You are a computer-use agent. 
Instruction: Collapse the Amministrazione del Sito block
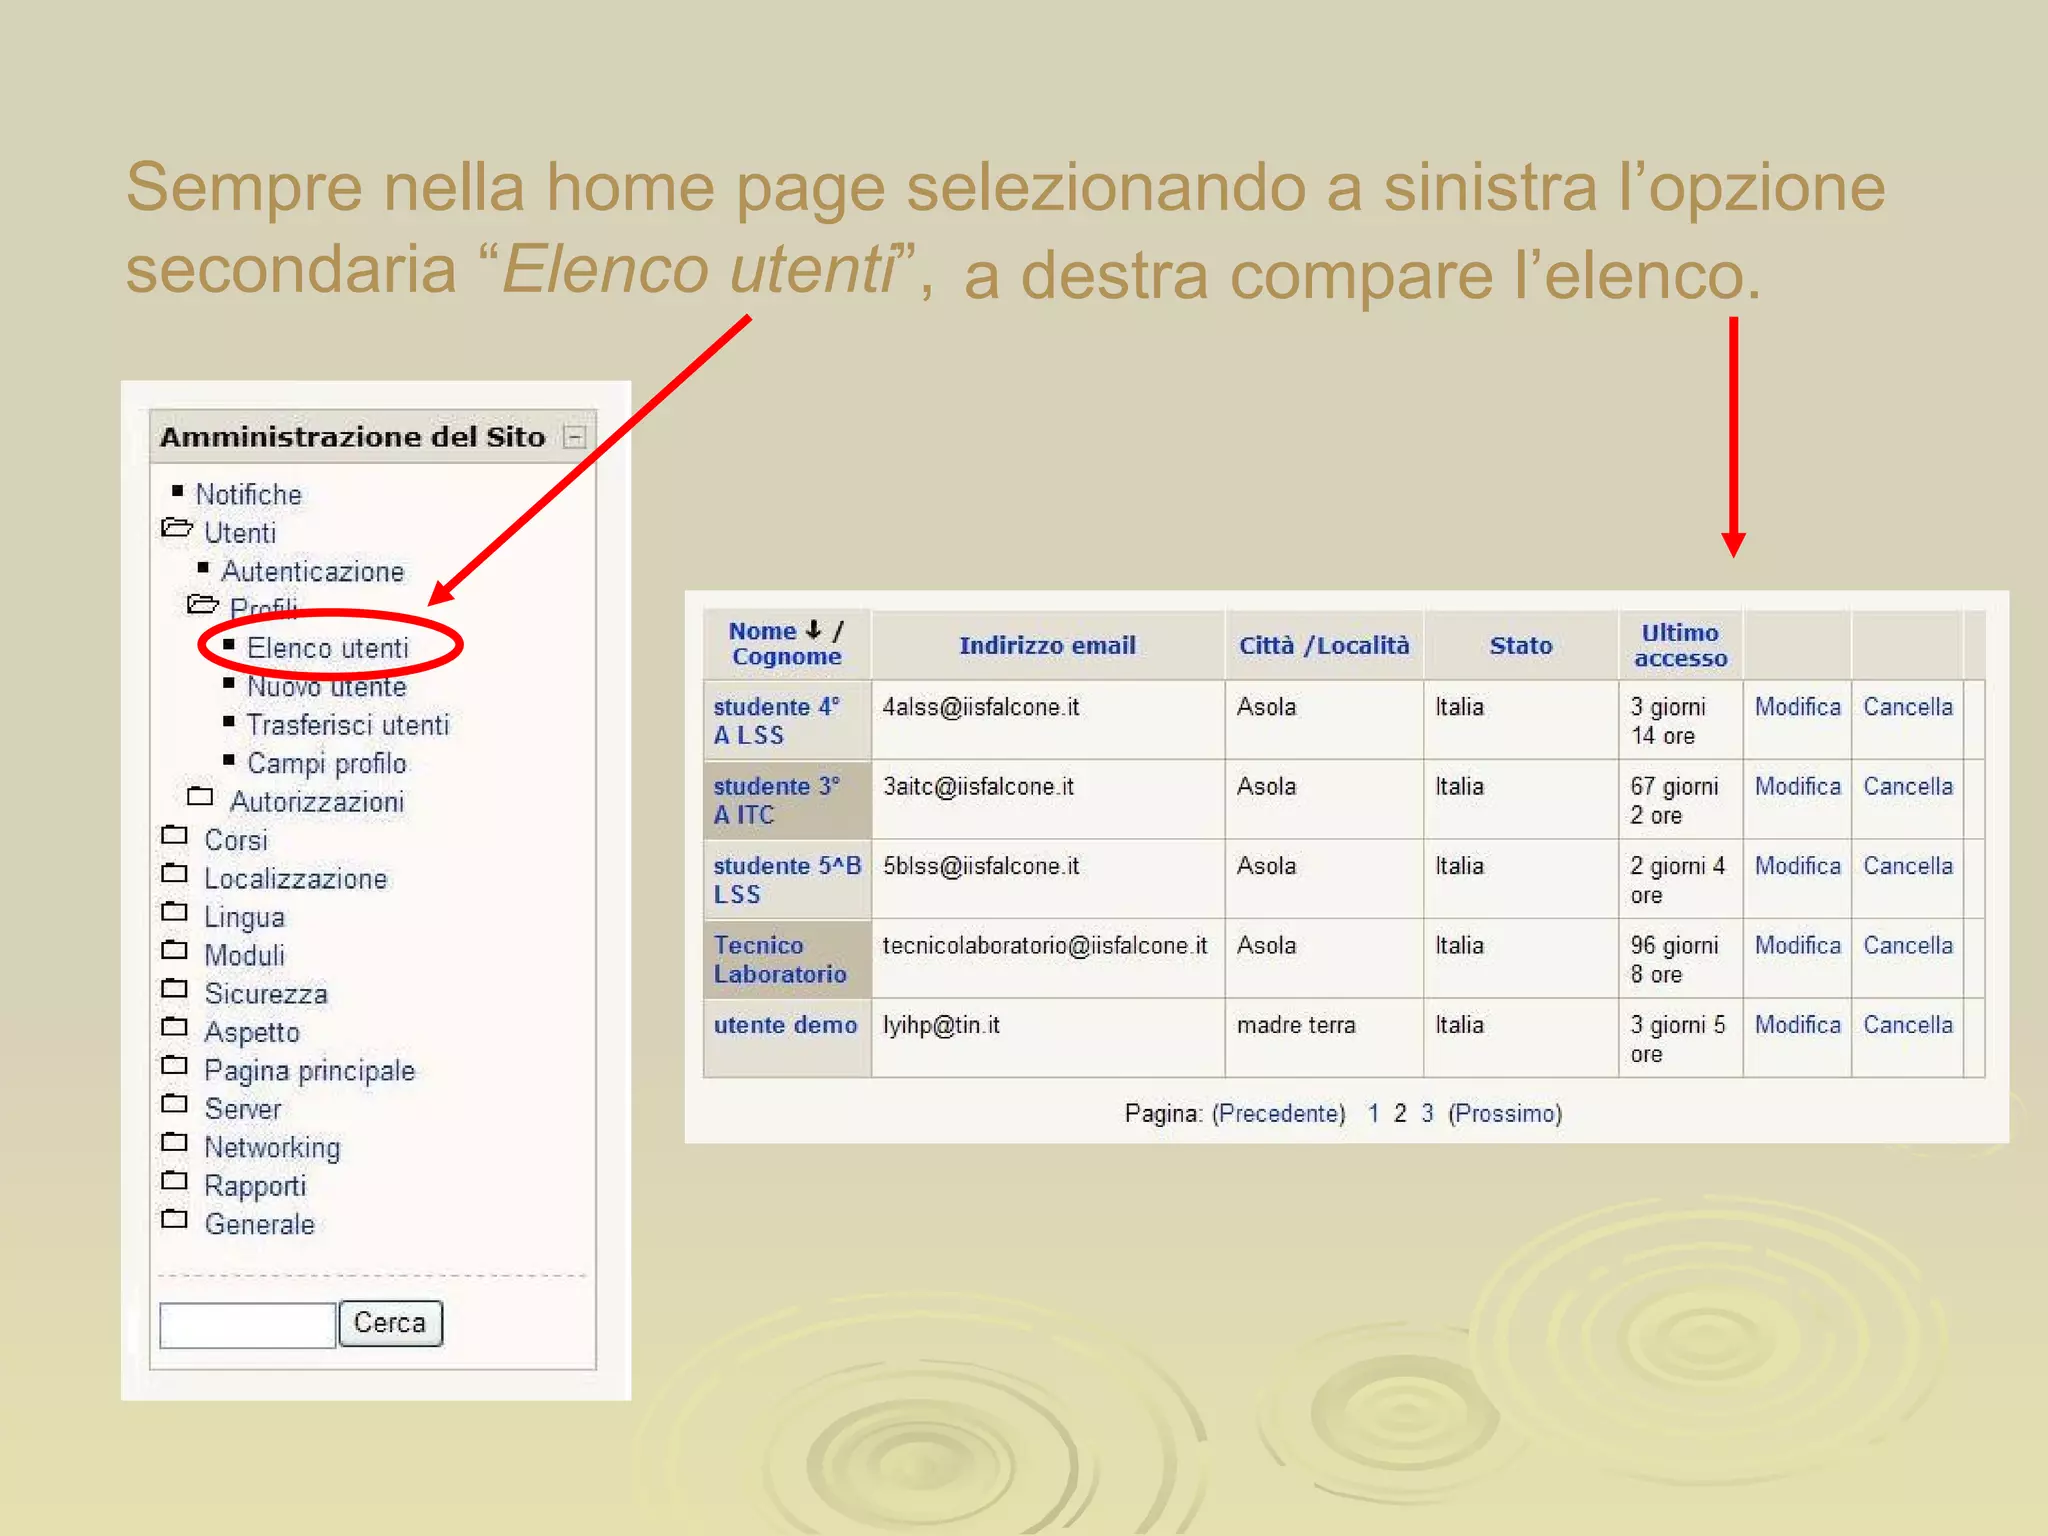574,437
